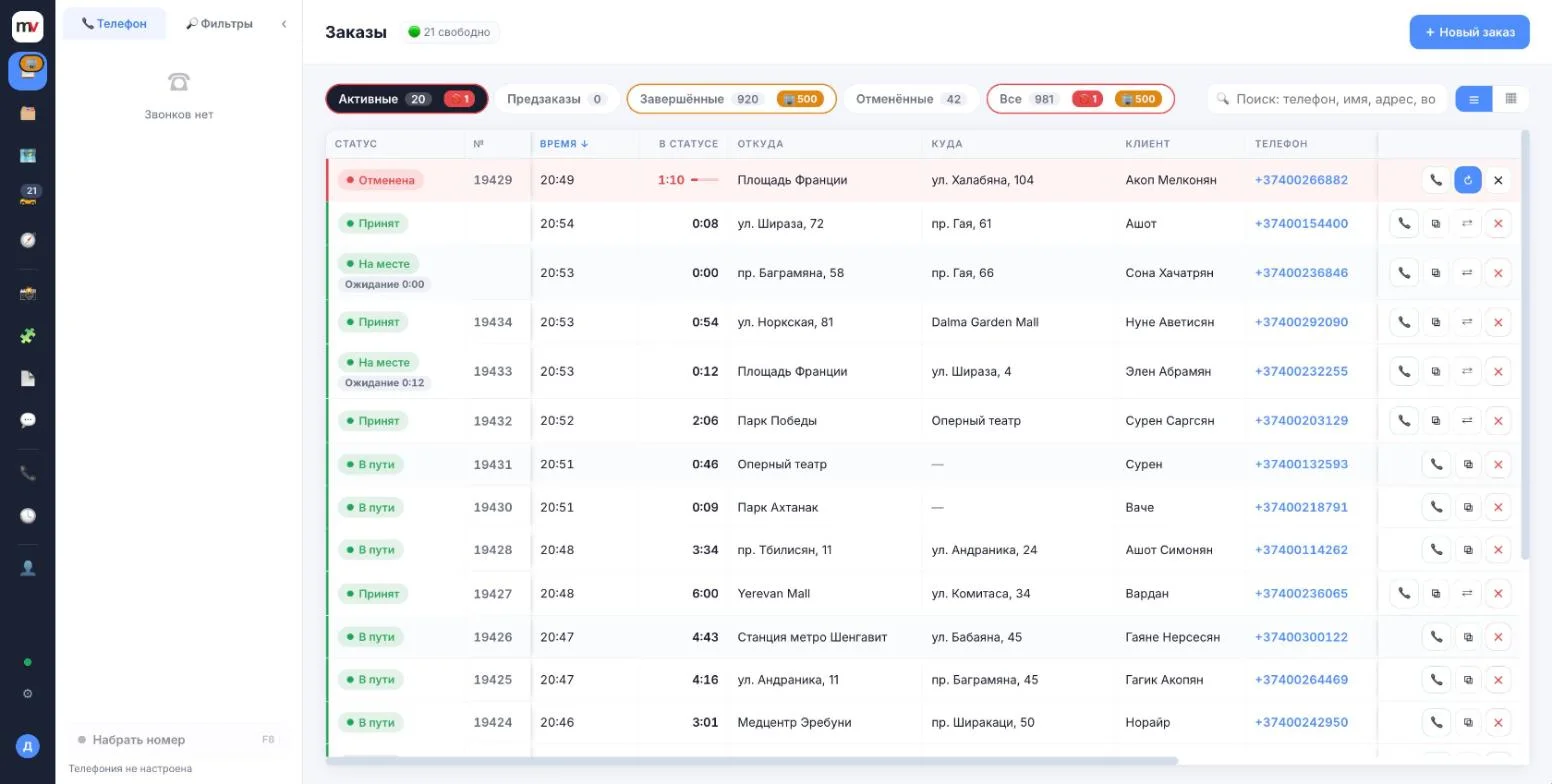Viewport: 1552px width, 784px height.
Task: Open phone link +37400292090
Action: click(x=1301, y=322)
